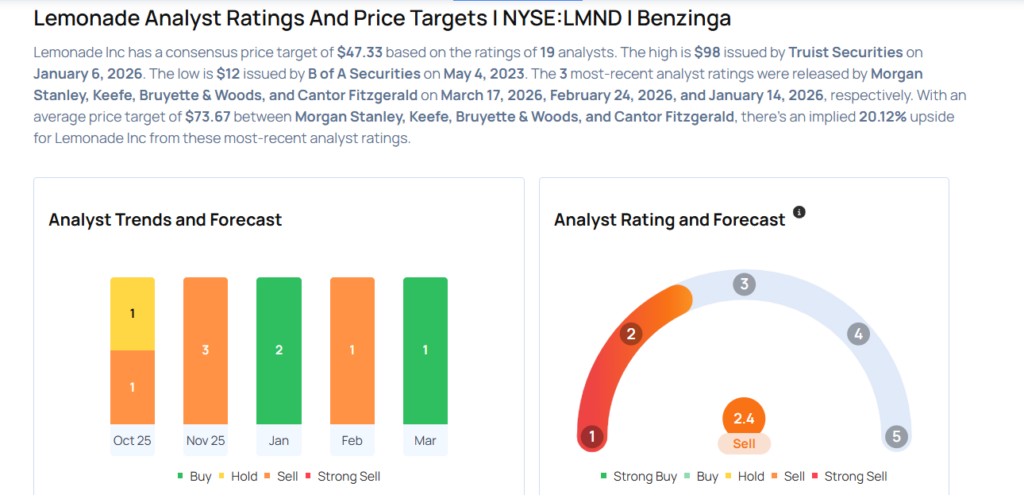Viewport: 1024px width, 495px height.
Task: Click the green Jan bar
Action: pyautogui.click(x=279, y=350)
